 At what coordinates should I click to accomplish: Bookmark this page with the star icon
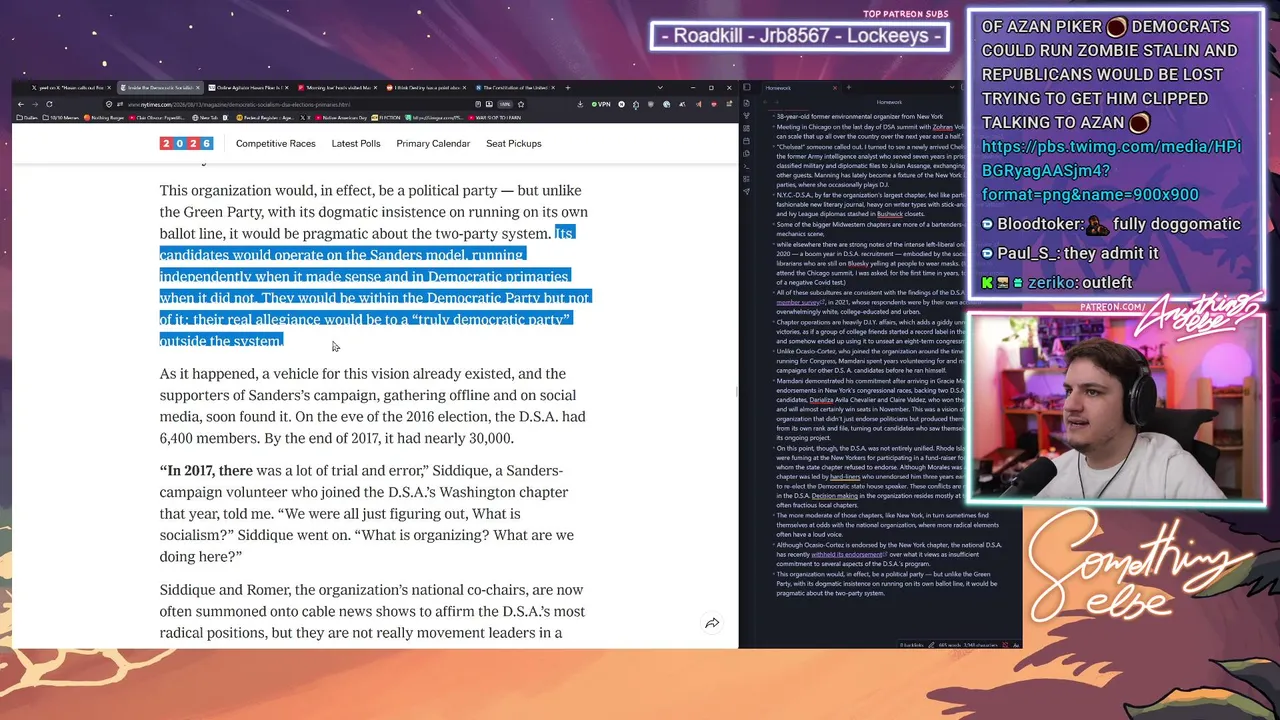tap(521, 104)
